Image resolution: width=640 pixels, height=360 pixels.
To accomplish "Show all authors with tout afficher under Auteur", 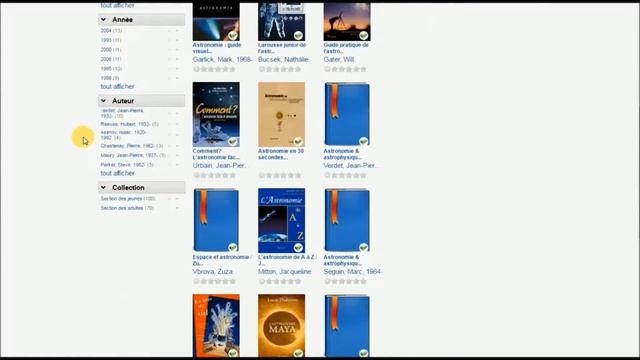I will (x=118, y=173).
